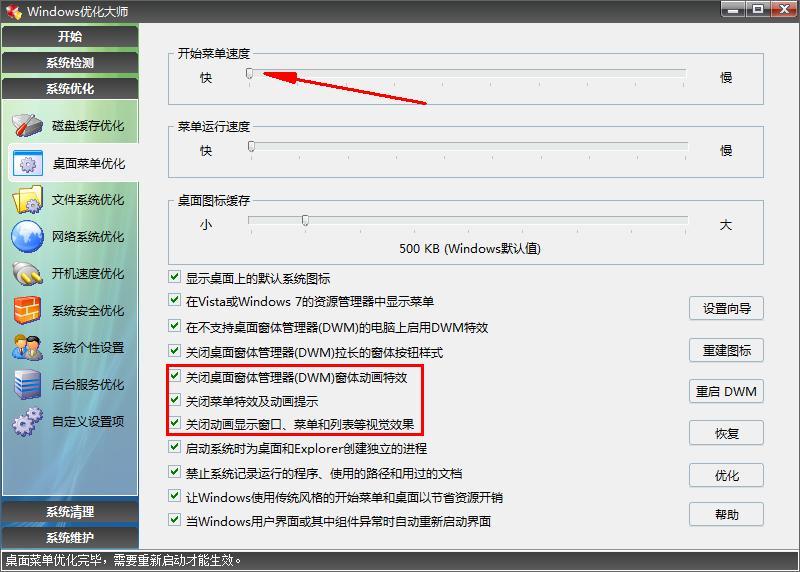Image resolution: width=800 pixels, height=572 pixels.
Task: Open 网络系统优化 globe icon
Action: [x=28, y=237]
